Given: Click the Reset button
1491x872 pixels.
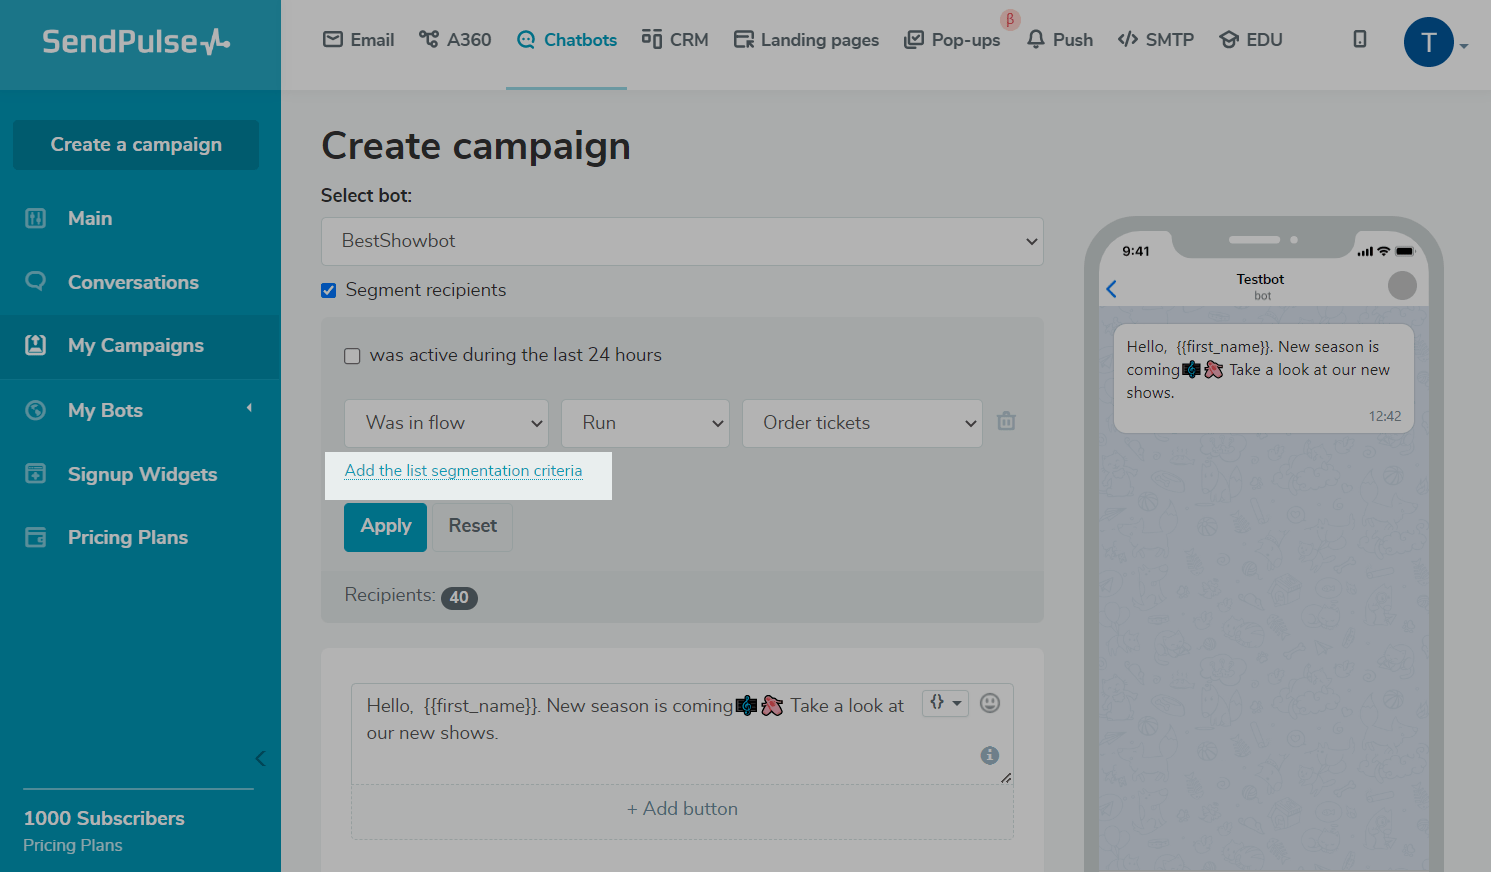Looking at the screenshot, I should pyautogui.click(x=472, y=527).
